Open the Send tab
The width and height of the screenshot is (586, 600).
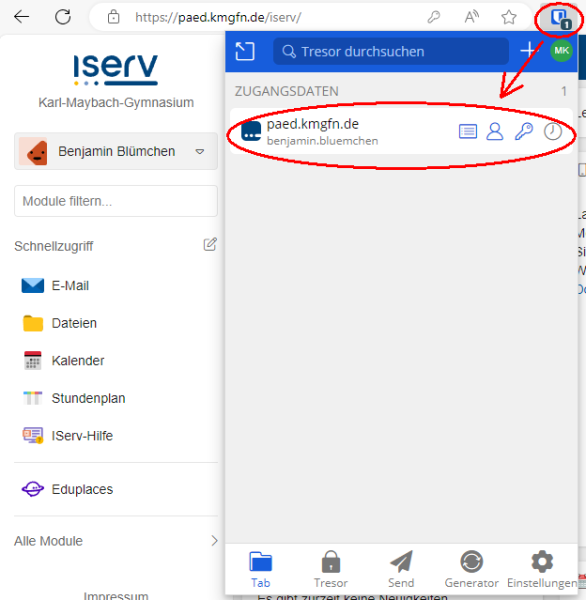click(401, 569)
